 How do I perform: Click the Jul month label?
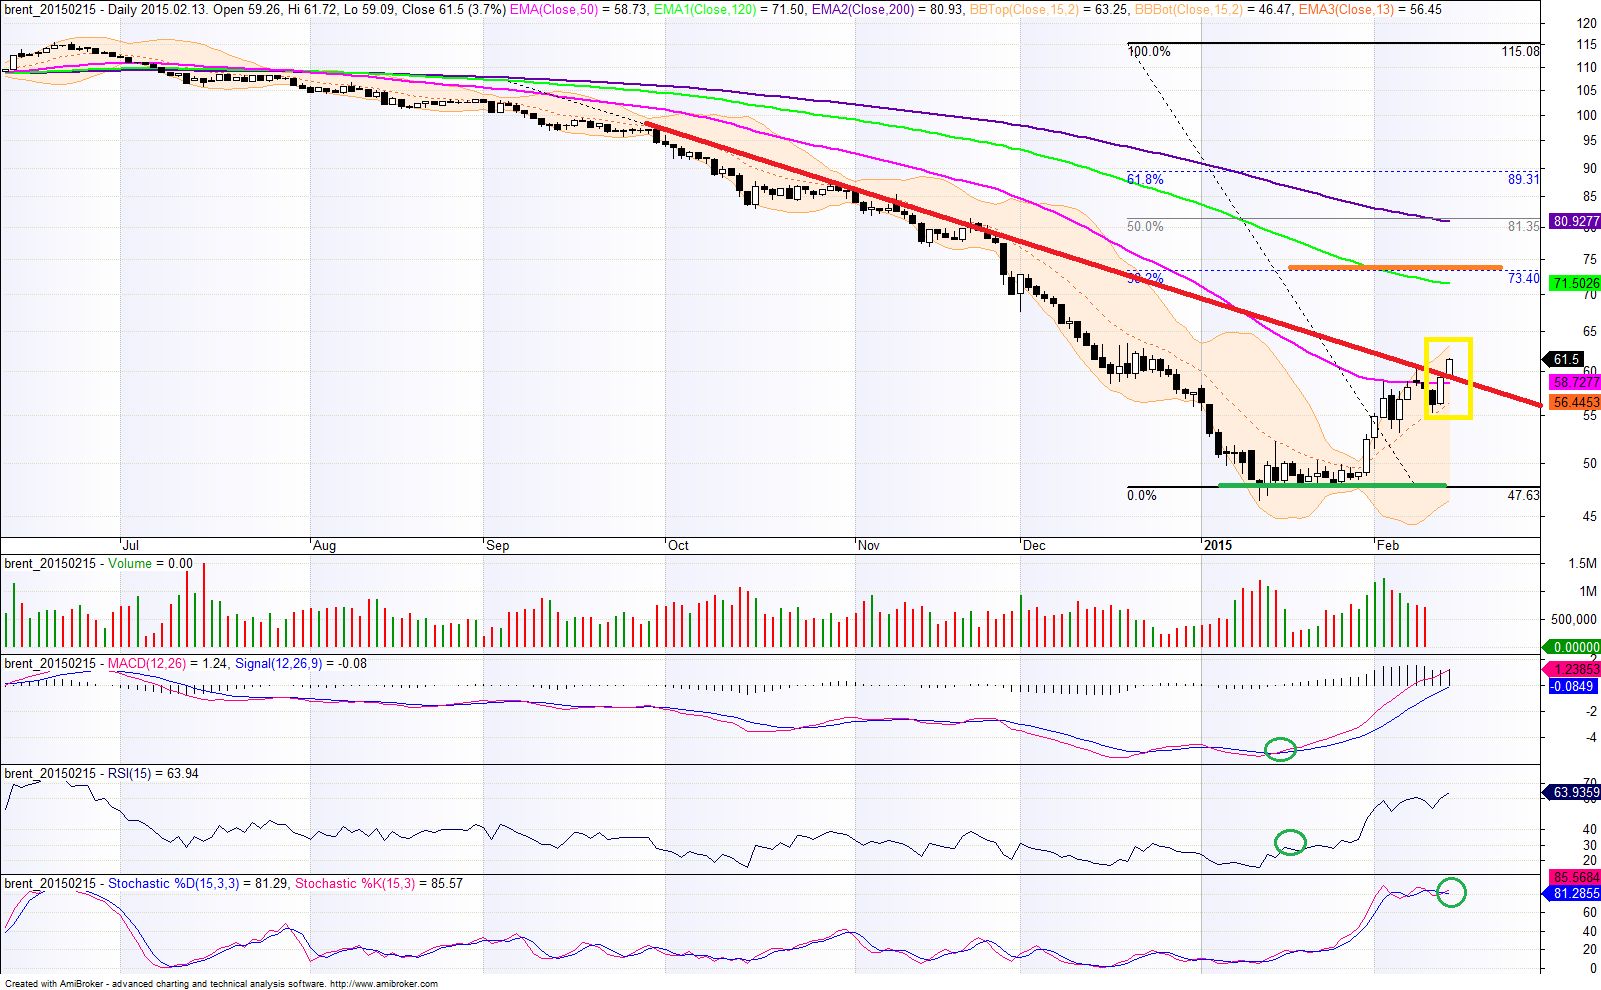(129, 546)
